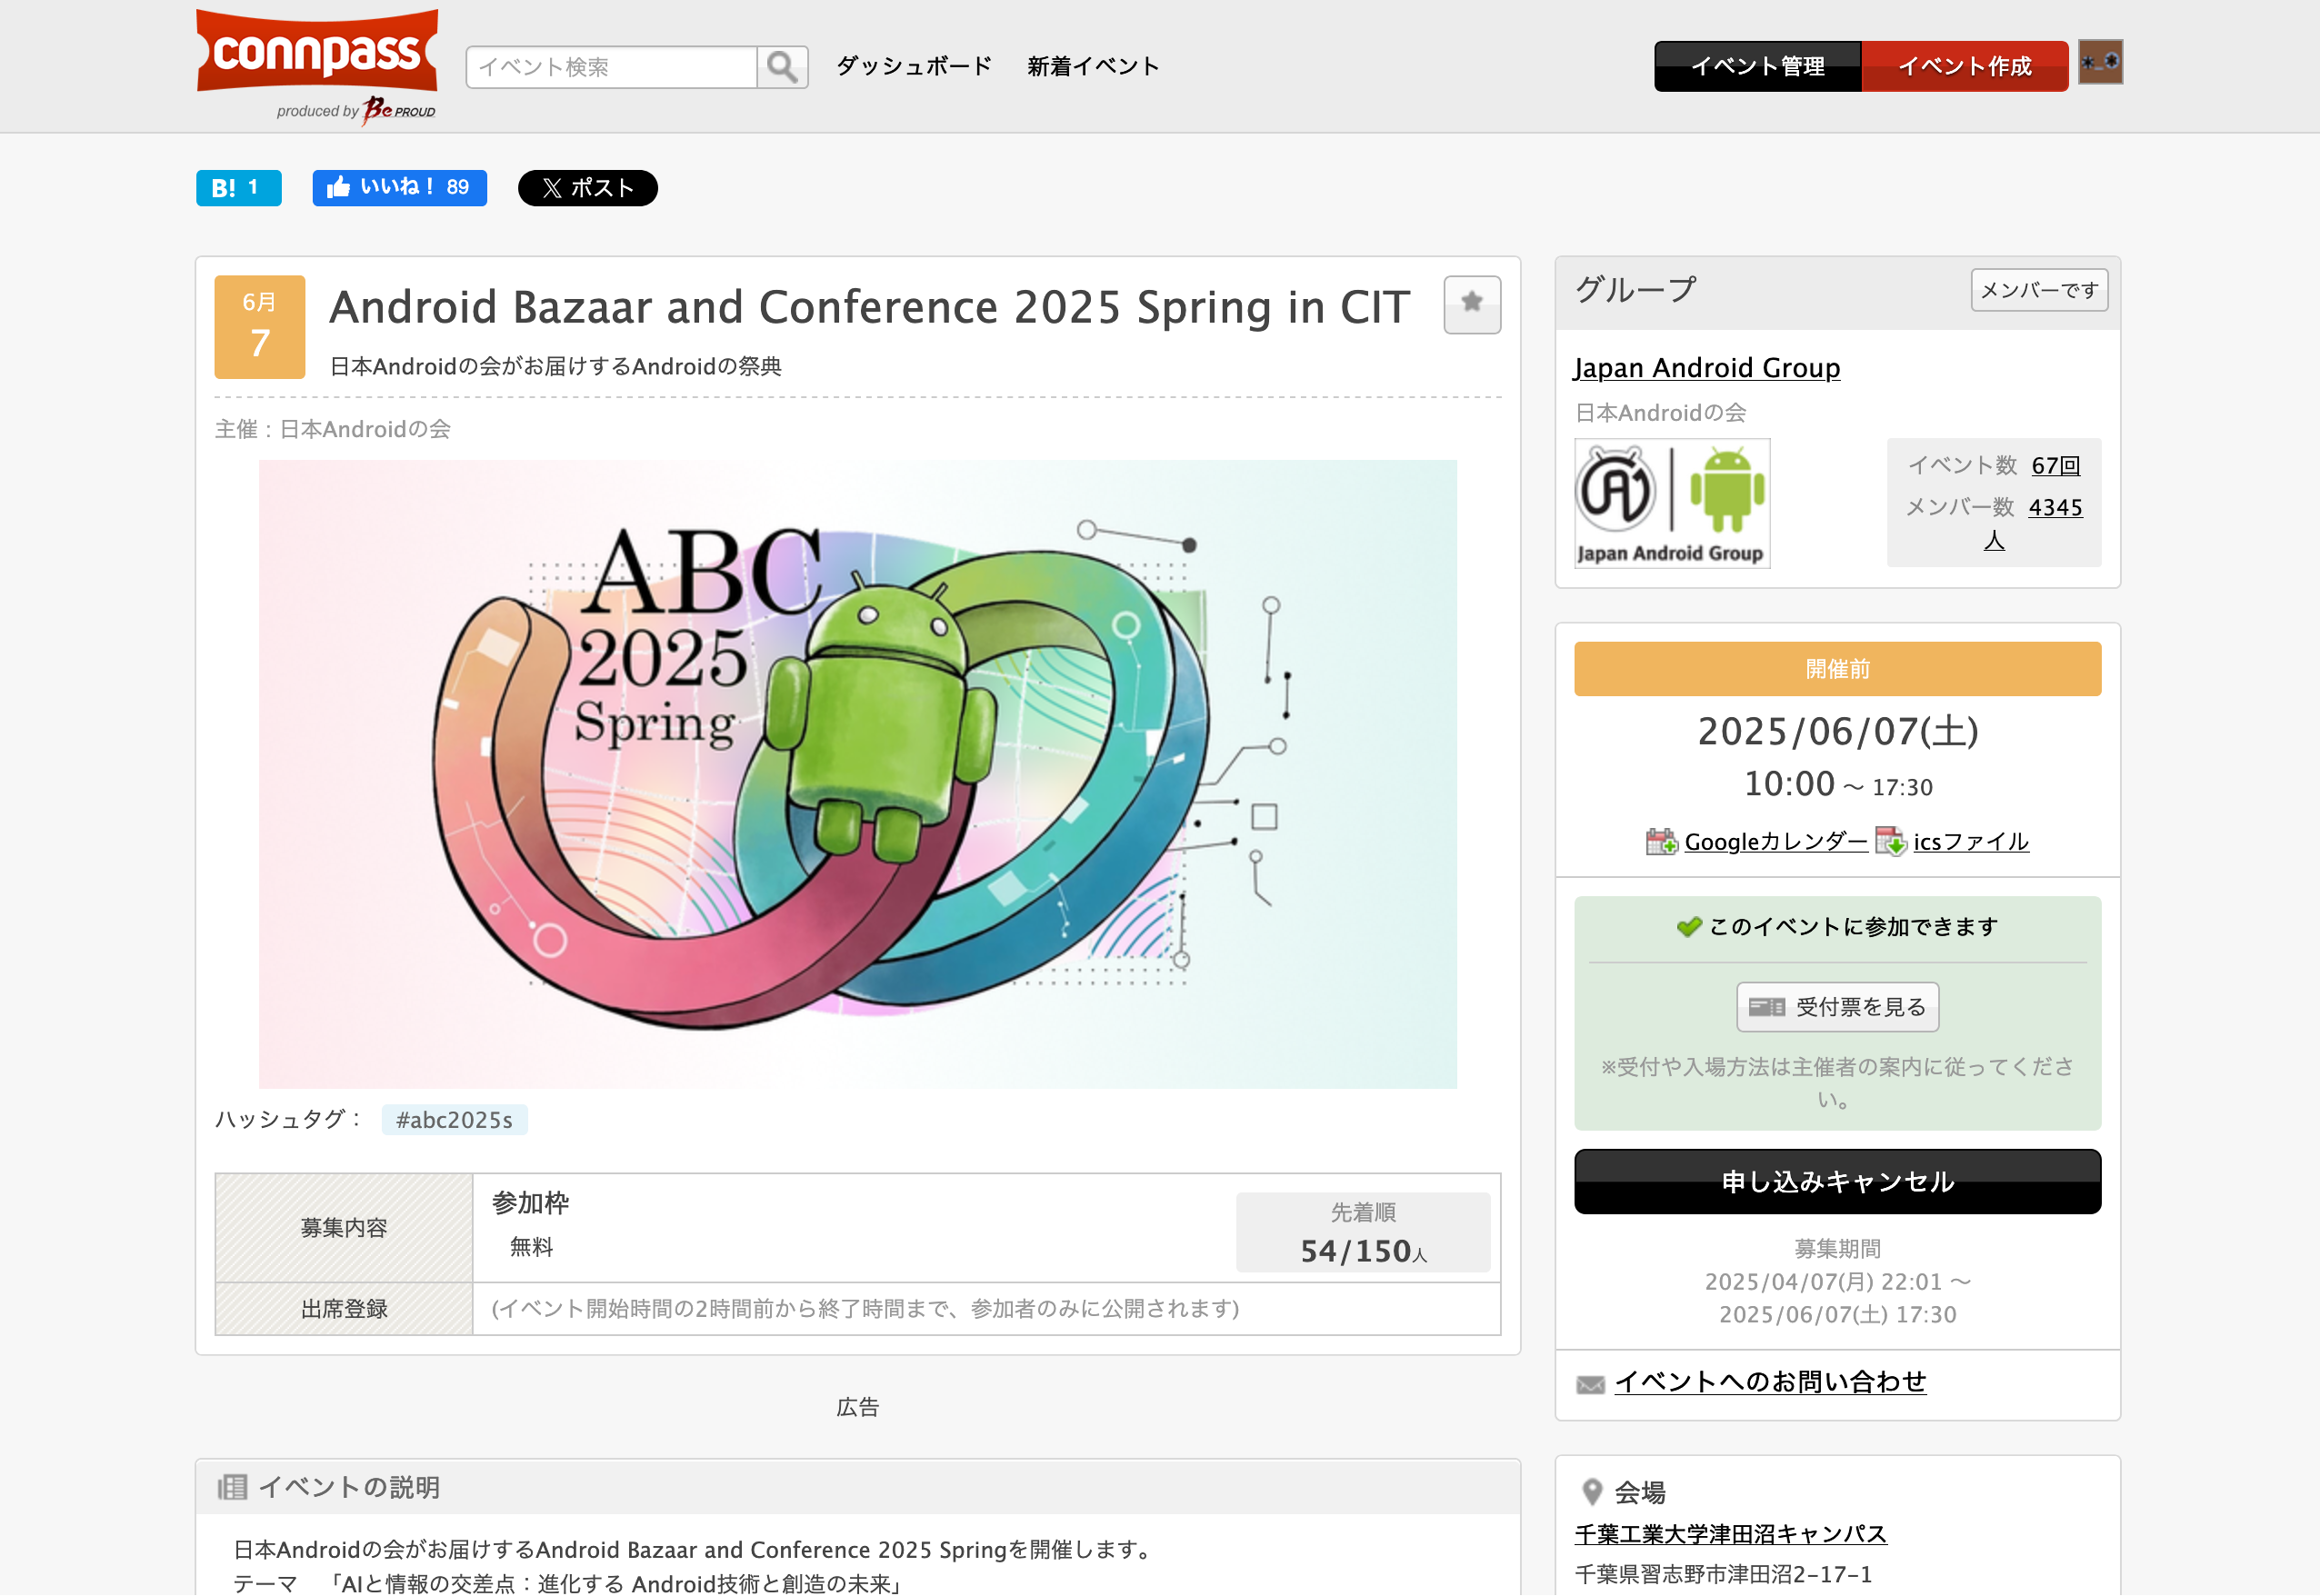
Task: Click the 出席登録 table cell
Action: (x=344, y=1309)
